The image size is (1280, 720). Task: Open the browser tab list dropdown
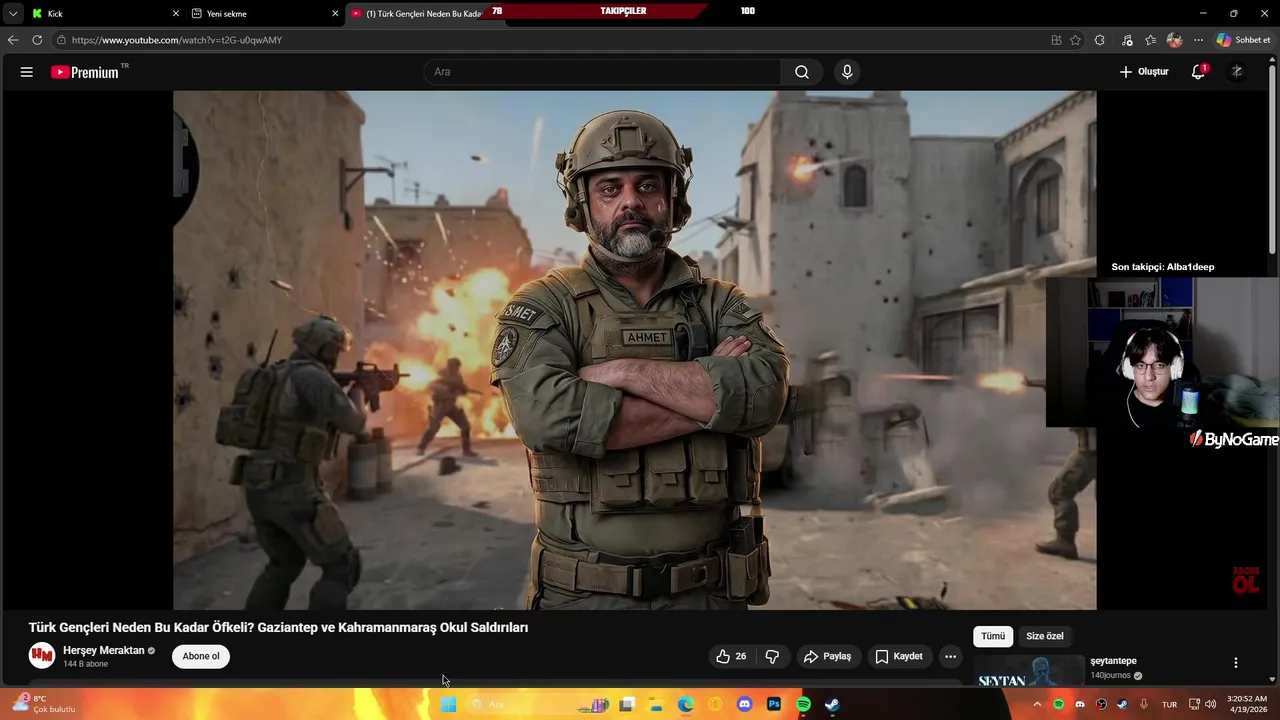pos(13,13)
